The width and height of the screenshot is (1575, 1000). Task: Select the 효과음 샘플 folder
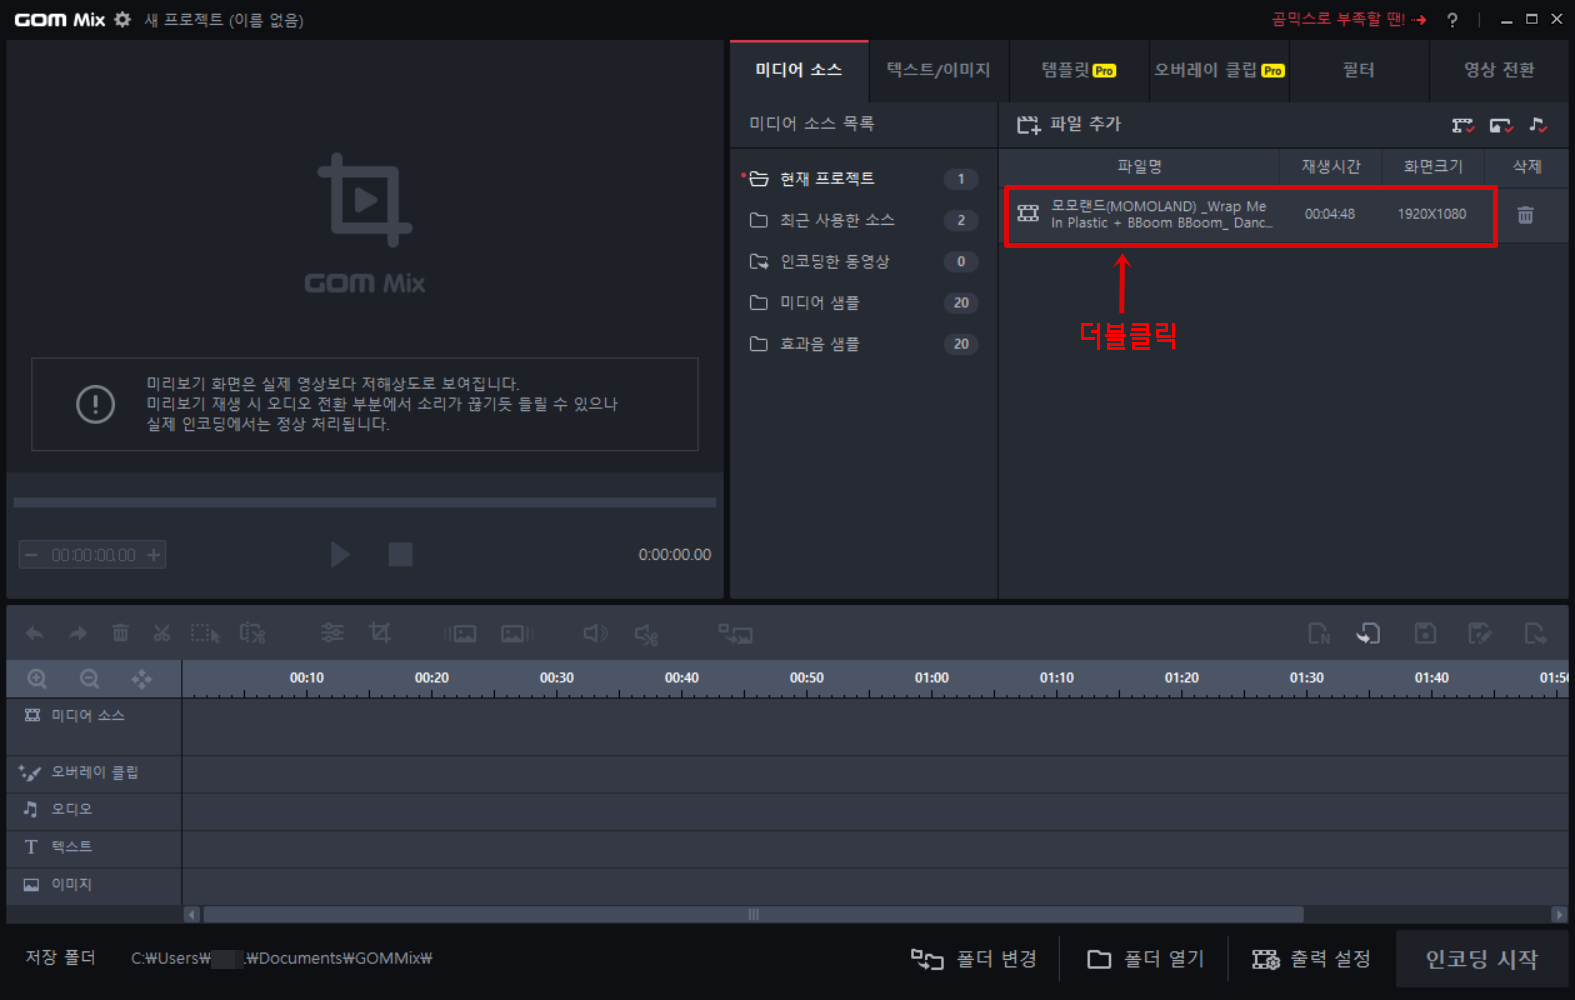[863, 344]
